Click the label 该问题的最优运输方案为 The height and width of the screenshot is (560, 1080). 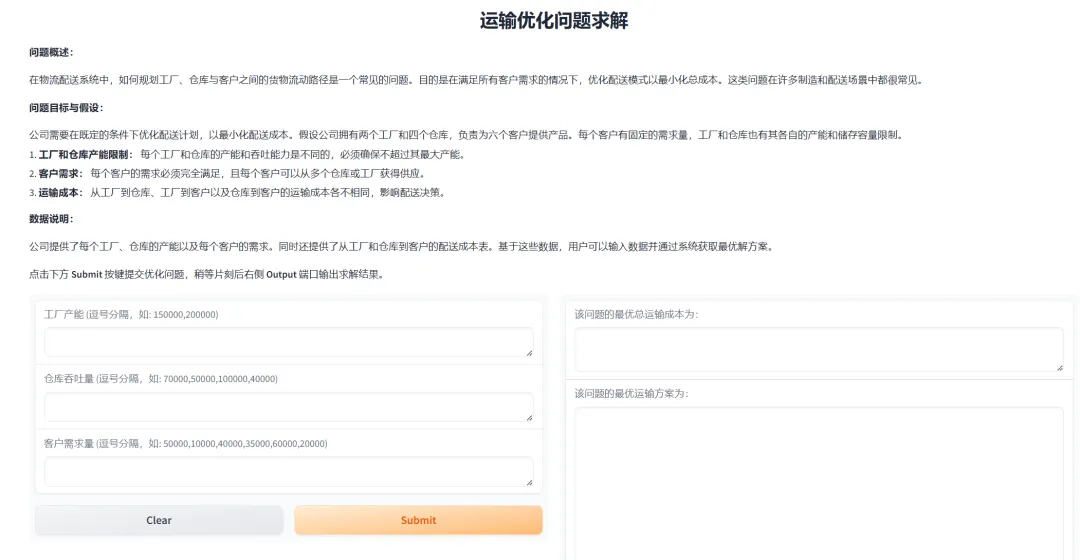(x=632, y=393)
